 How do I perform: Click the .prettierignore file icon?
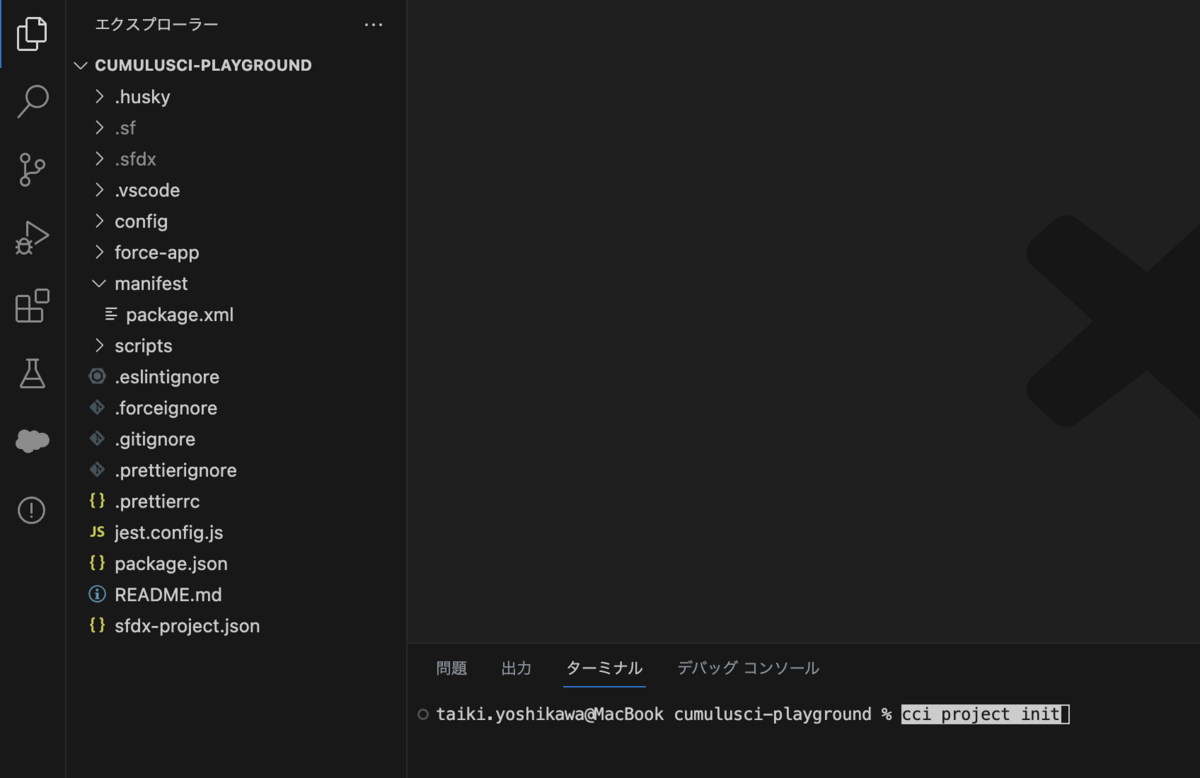click(97, 470)
